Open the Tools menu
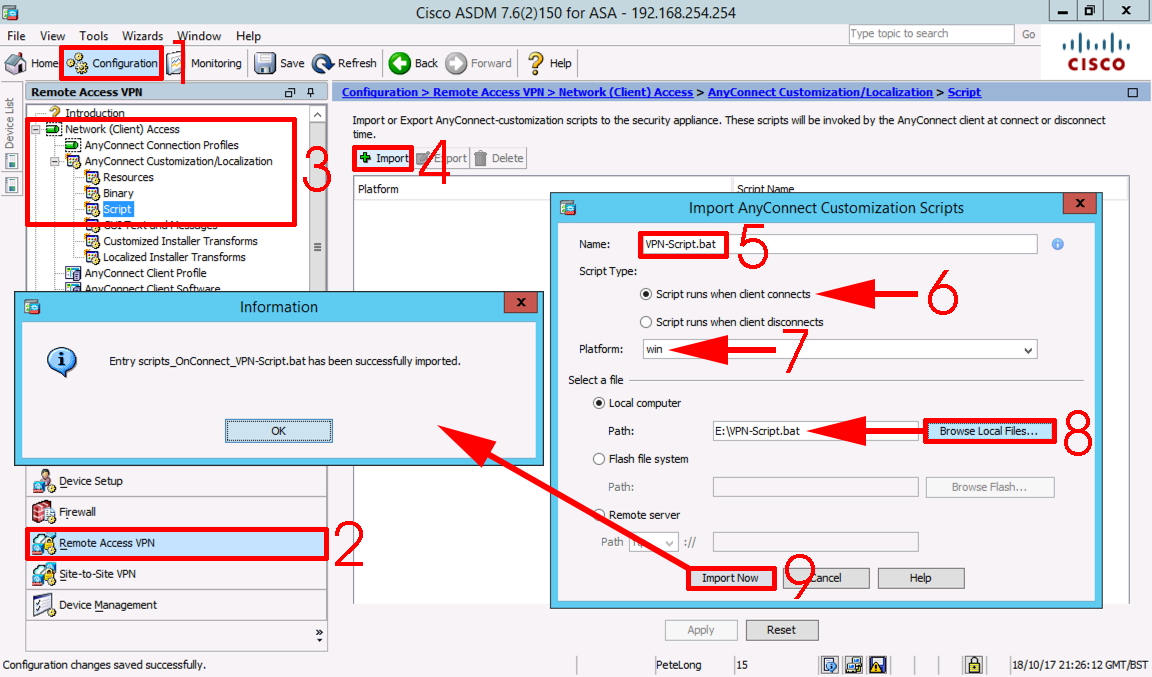 coord(93,36)
